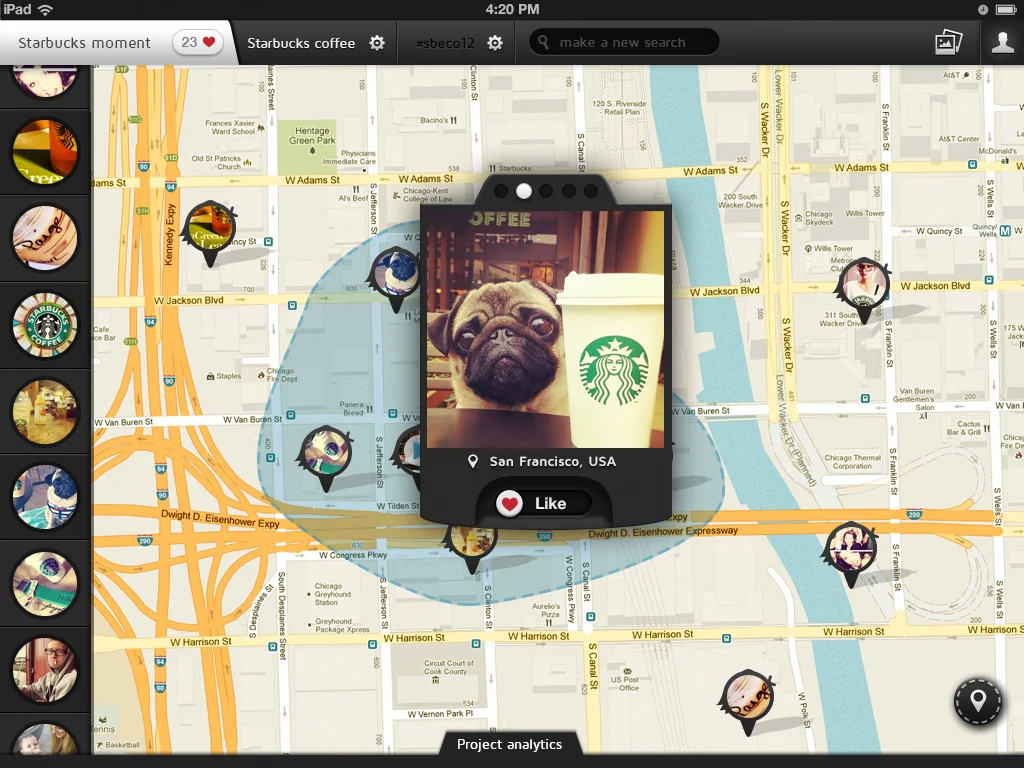Select woman with glasses map pin
1024x768 pixels.
point(863,287)
